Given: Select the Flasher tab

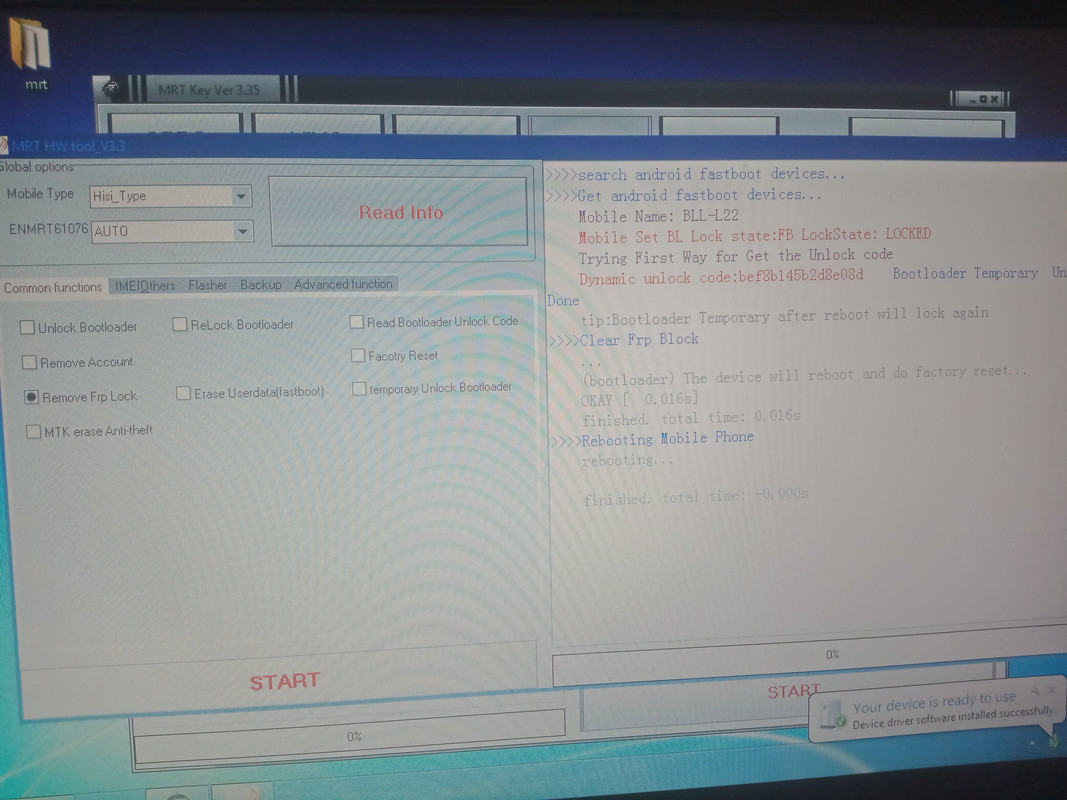Looking at the screenshot, I should 208,285.
